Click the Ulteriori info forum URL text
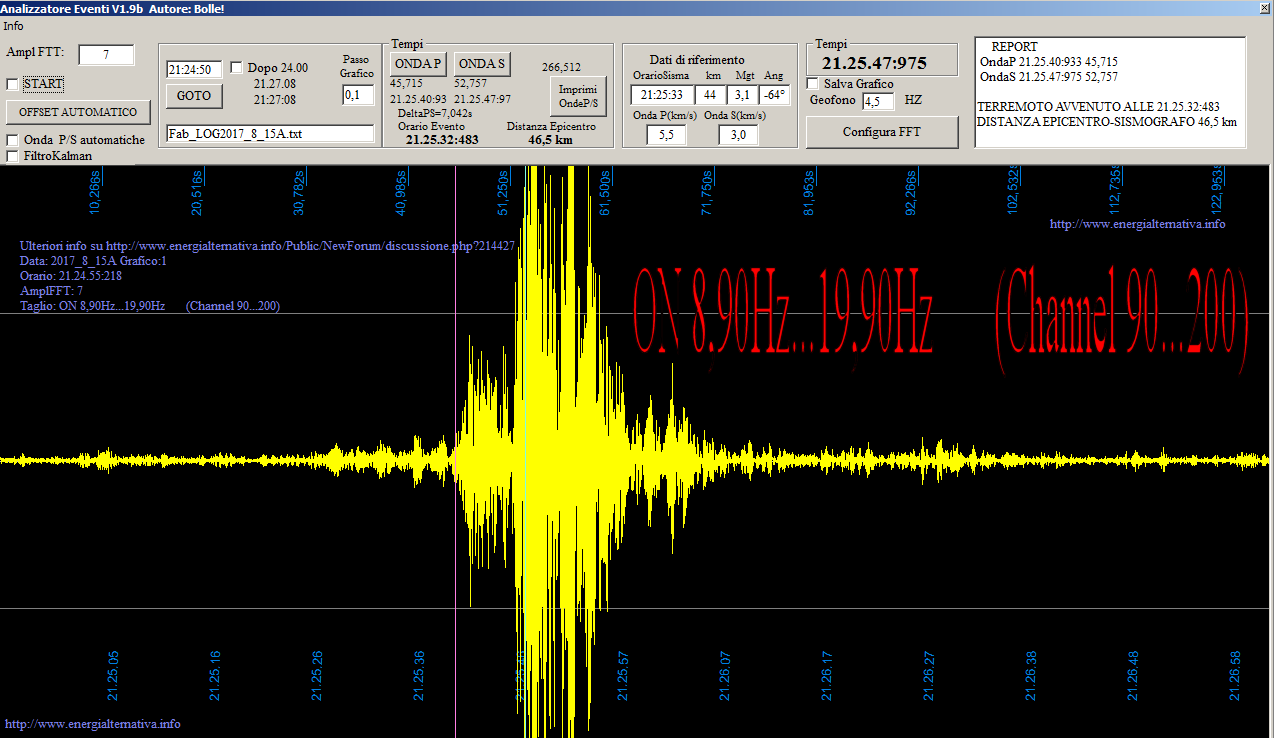The height and width of the screenshot is (738, 1274). (x=268, y=245)
